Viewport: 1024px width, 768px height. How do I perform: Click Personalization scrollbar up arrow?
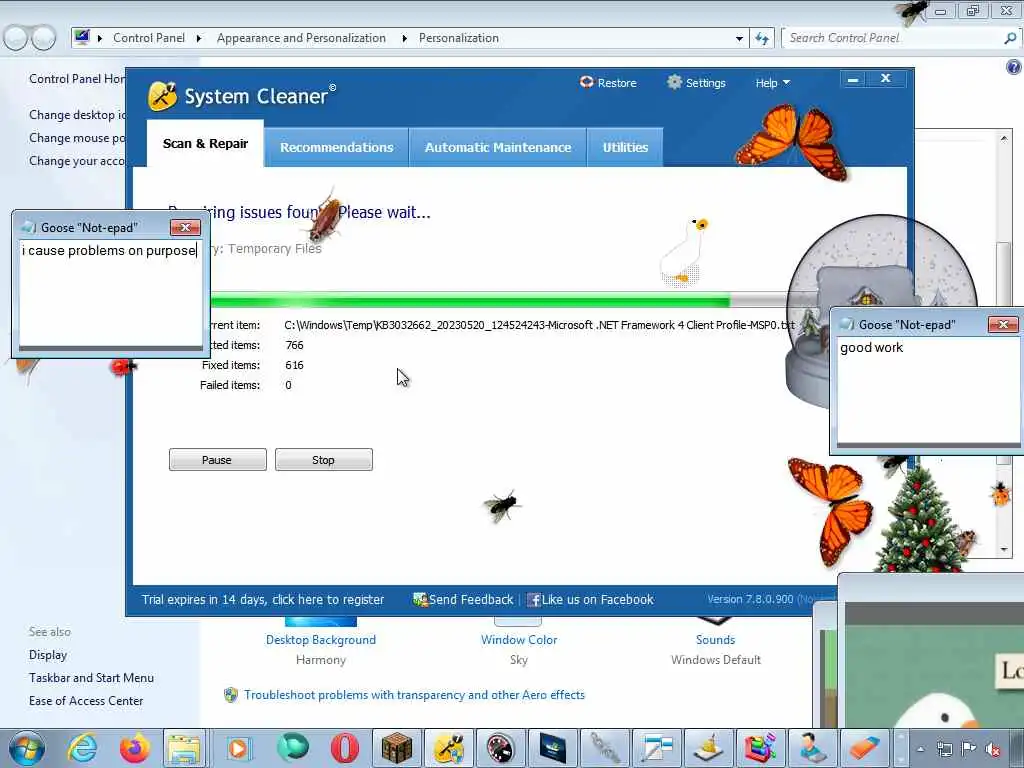pos(1004,138)
